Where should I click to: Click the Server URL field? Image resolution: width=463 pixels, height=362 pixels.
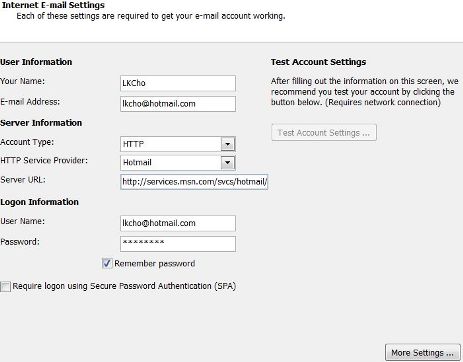(194, 182)
